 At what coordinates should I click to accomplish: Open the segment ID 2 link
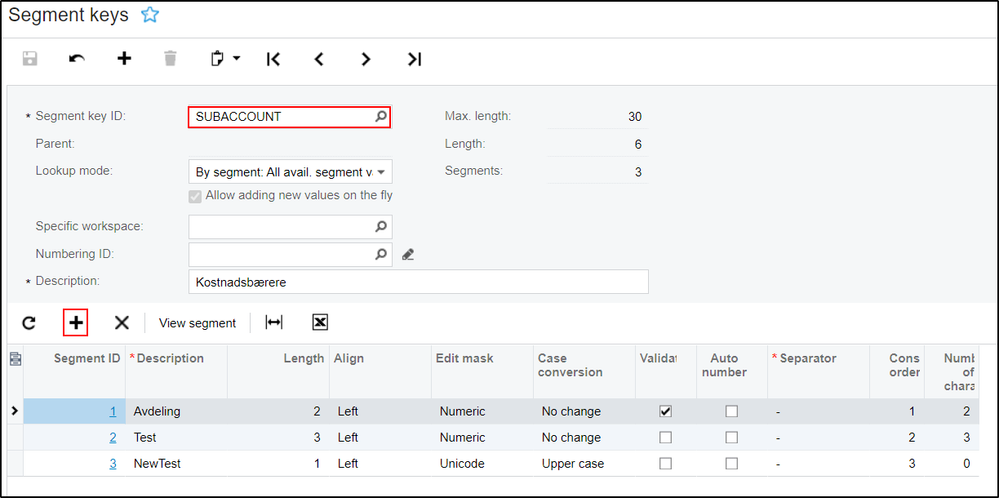tap(113, 437)
